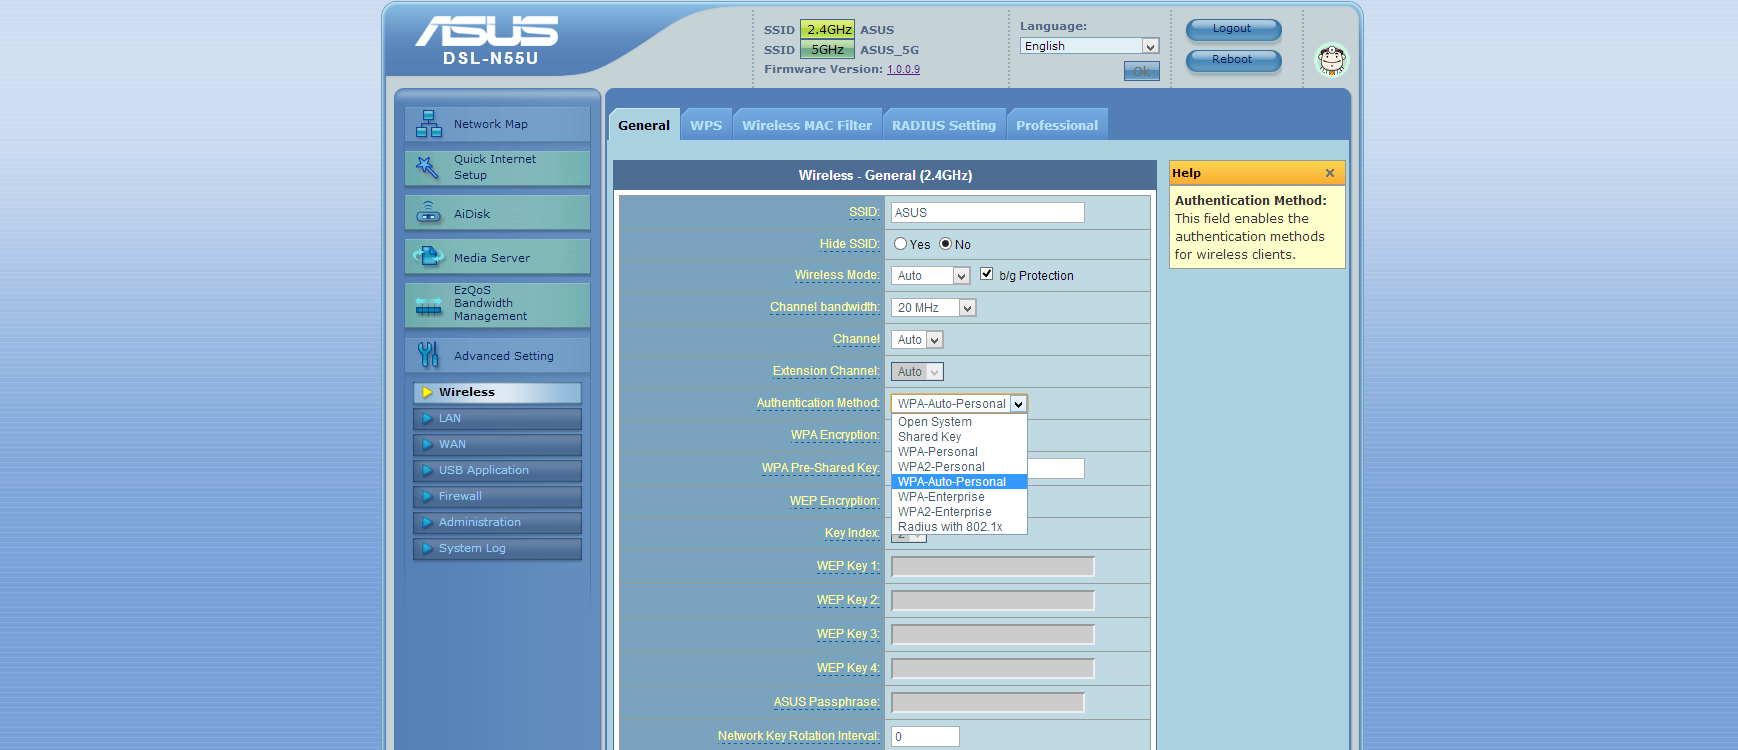The width and height of the screenshot is (1738, 750).
Task: Select Yes for Hide SSID
Action: pyautogui.click(x=900, y=244)
